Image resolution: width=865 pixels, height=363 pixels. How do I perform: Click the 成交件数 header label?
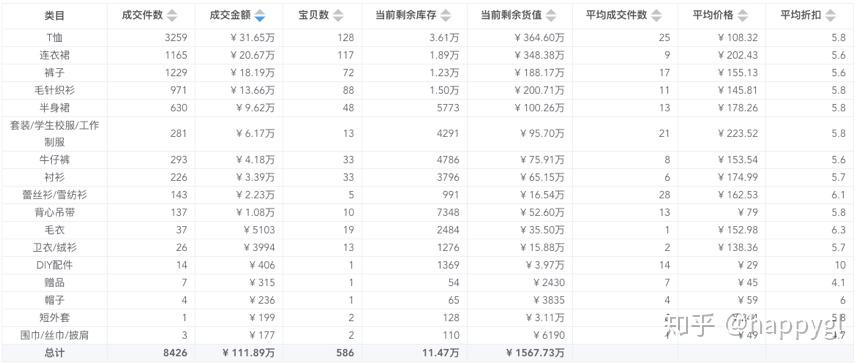[x=142, y=15]
